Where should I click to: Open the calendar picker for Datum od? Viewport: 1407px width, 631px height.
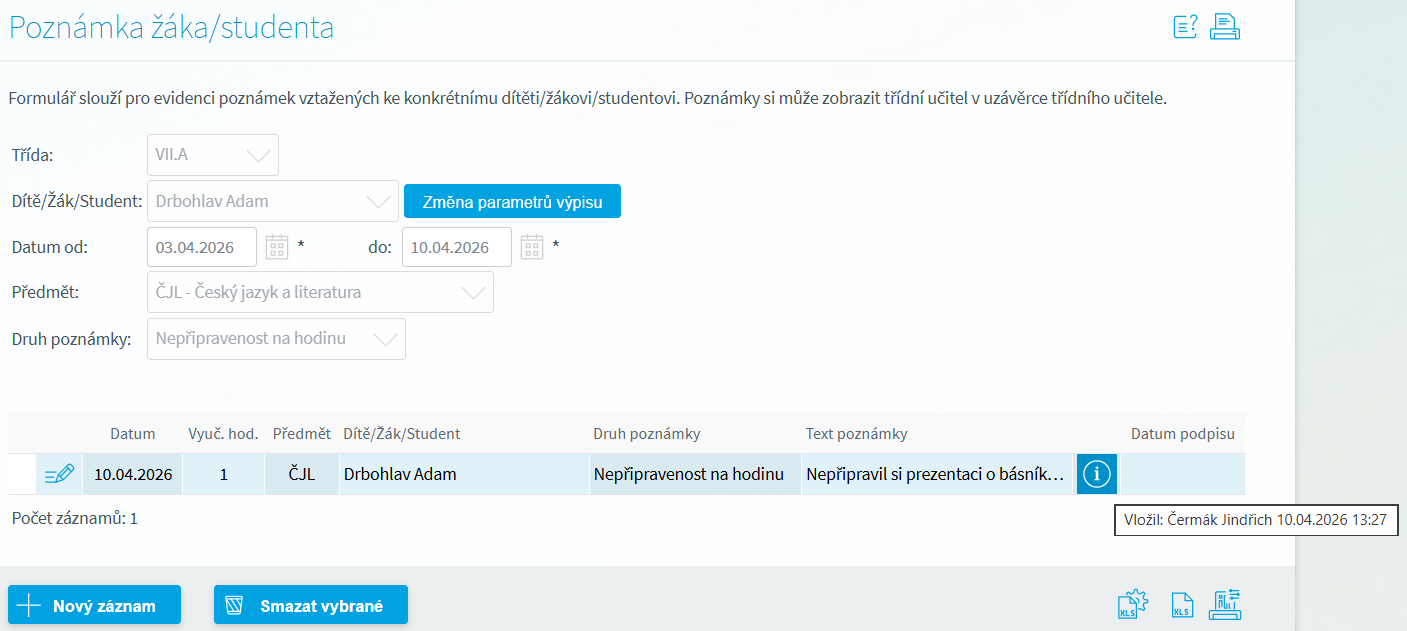click(x=277, y=247)
